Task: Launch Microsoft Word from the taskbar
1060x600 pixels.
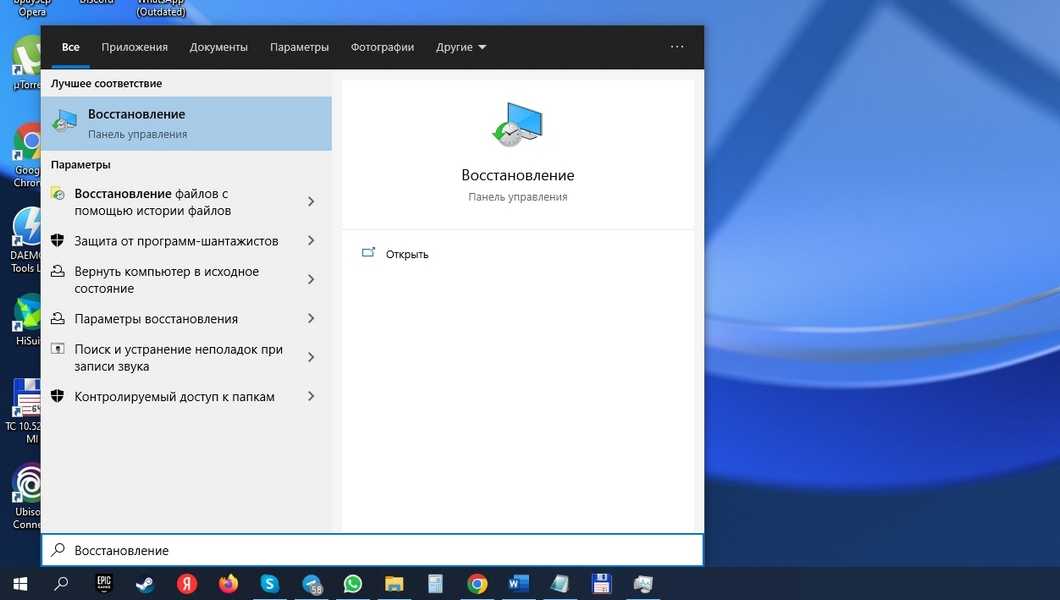Action: coord(518,584)
